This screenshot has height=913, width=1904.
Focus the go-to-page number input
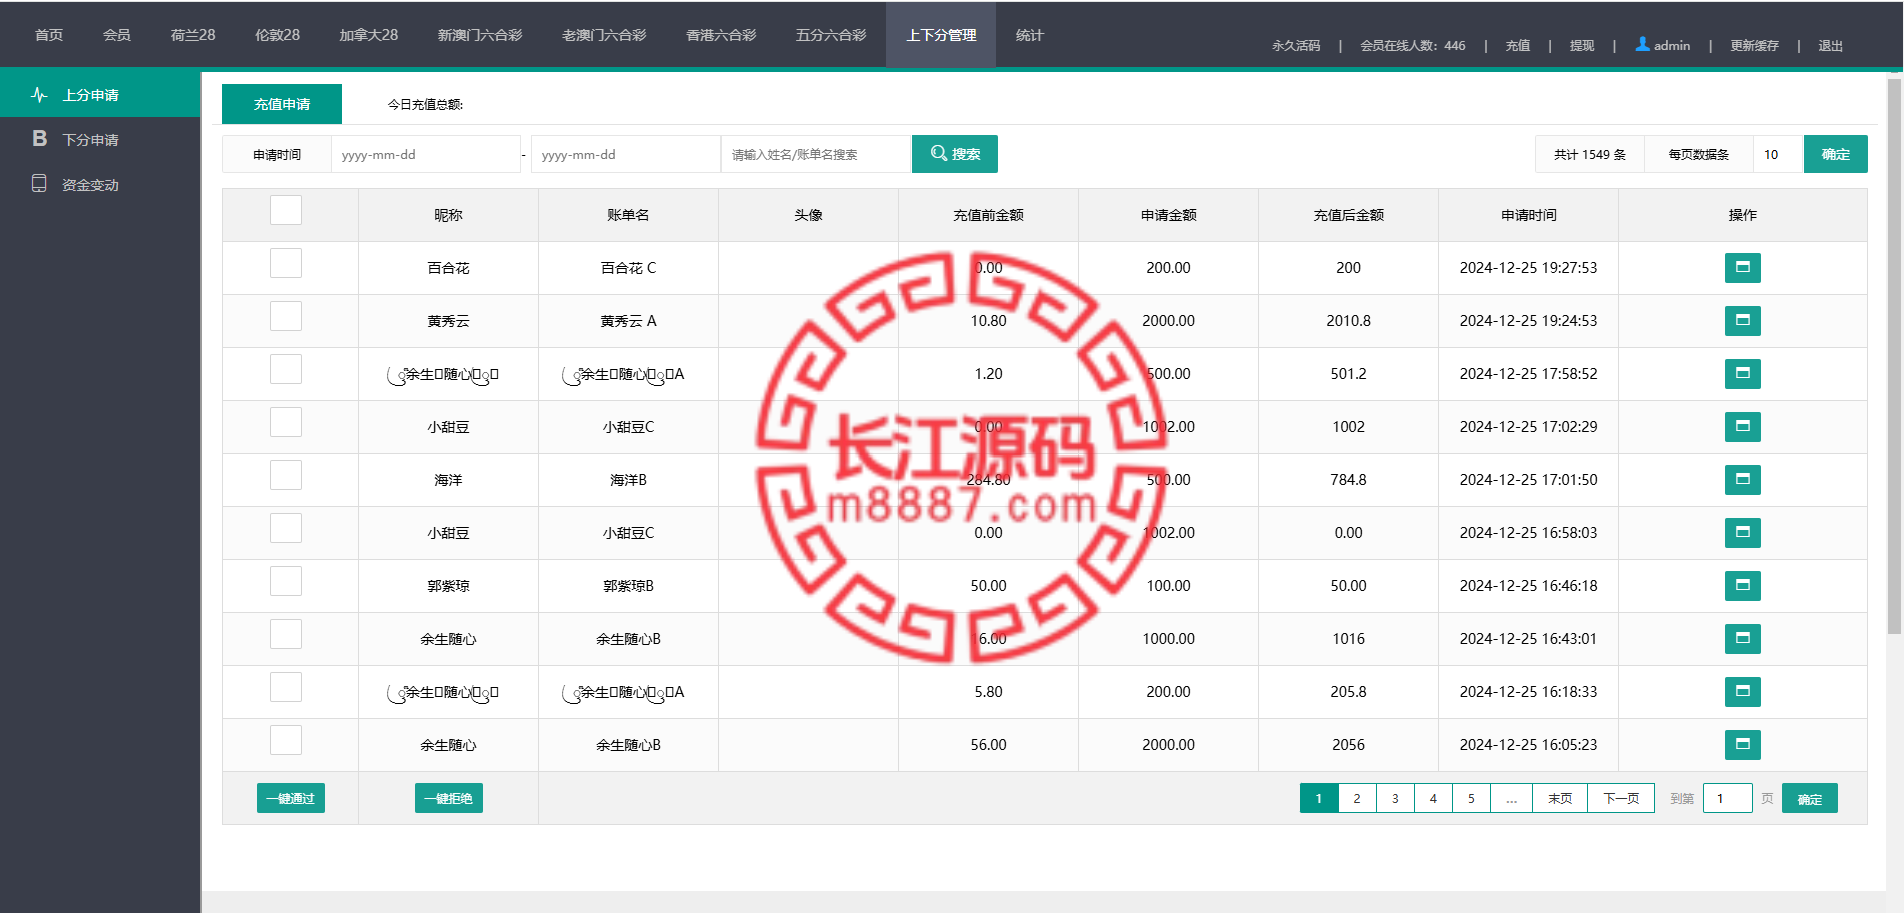[1727, 798]
